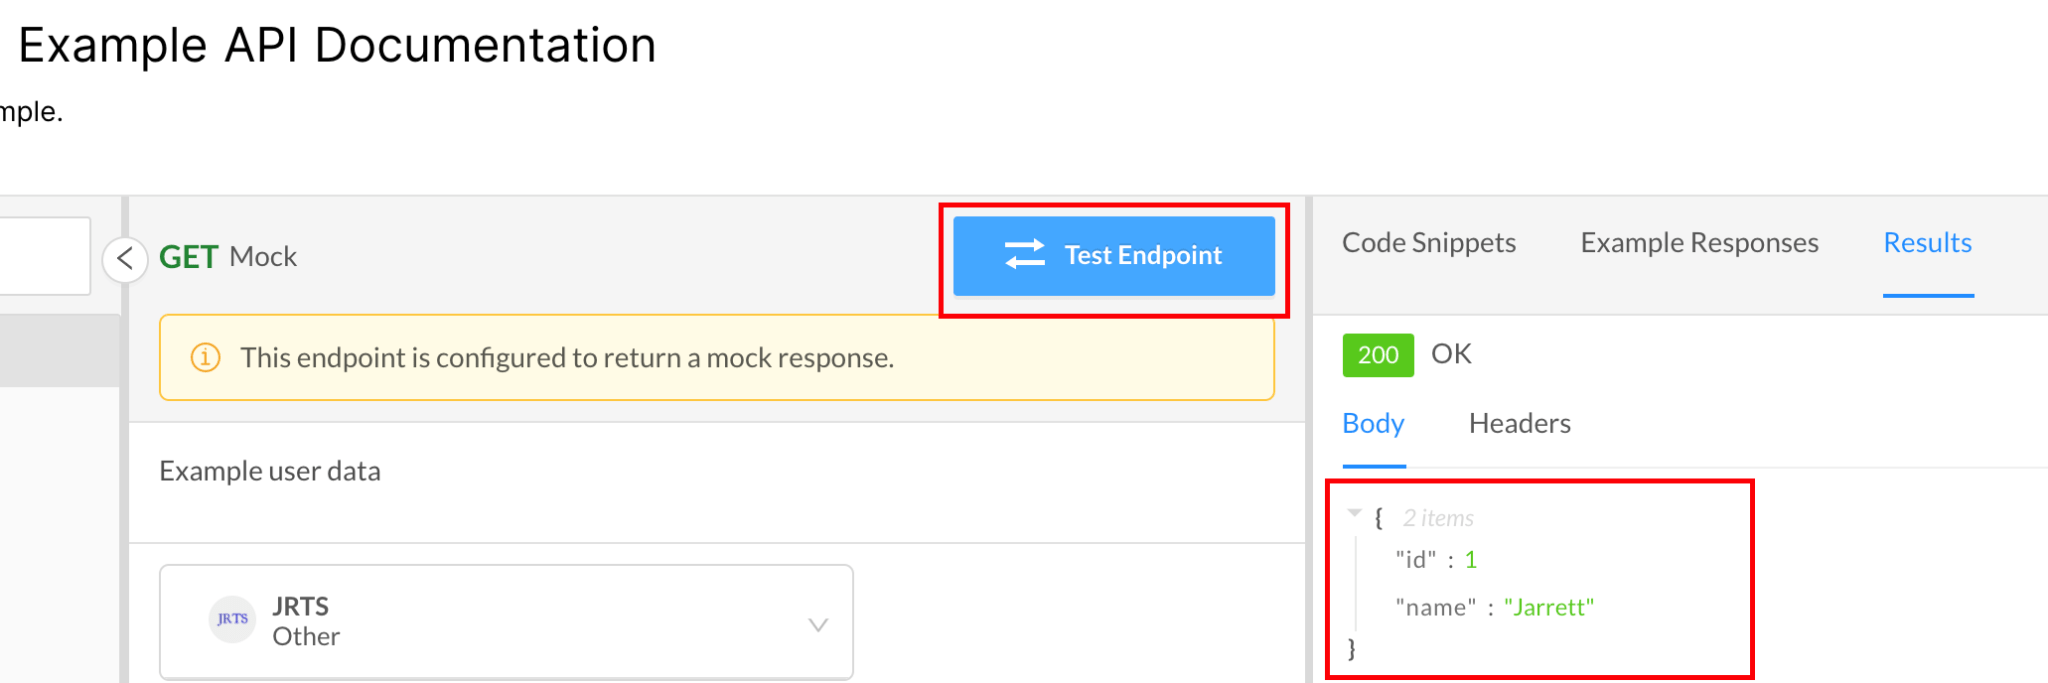
Task: Click the green 200 status badge
Action: click(1378, 355)
